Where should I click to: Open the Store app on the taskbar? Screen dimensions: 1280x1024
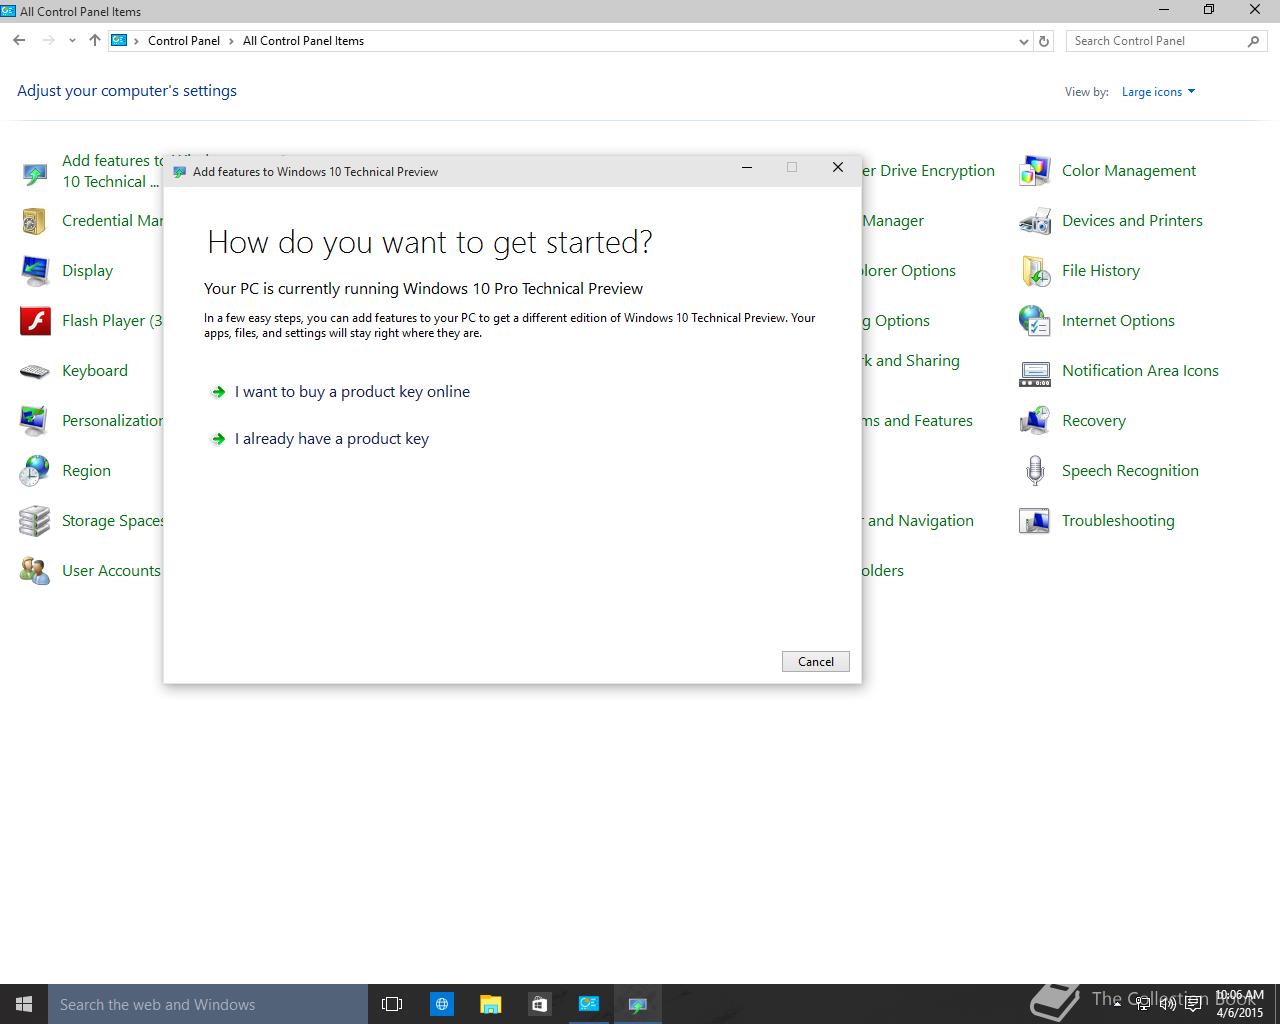click(x=539, y=1004)
